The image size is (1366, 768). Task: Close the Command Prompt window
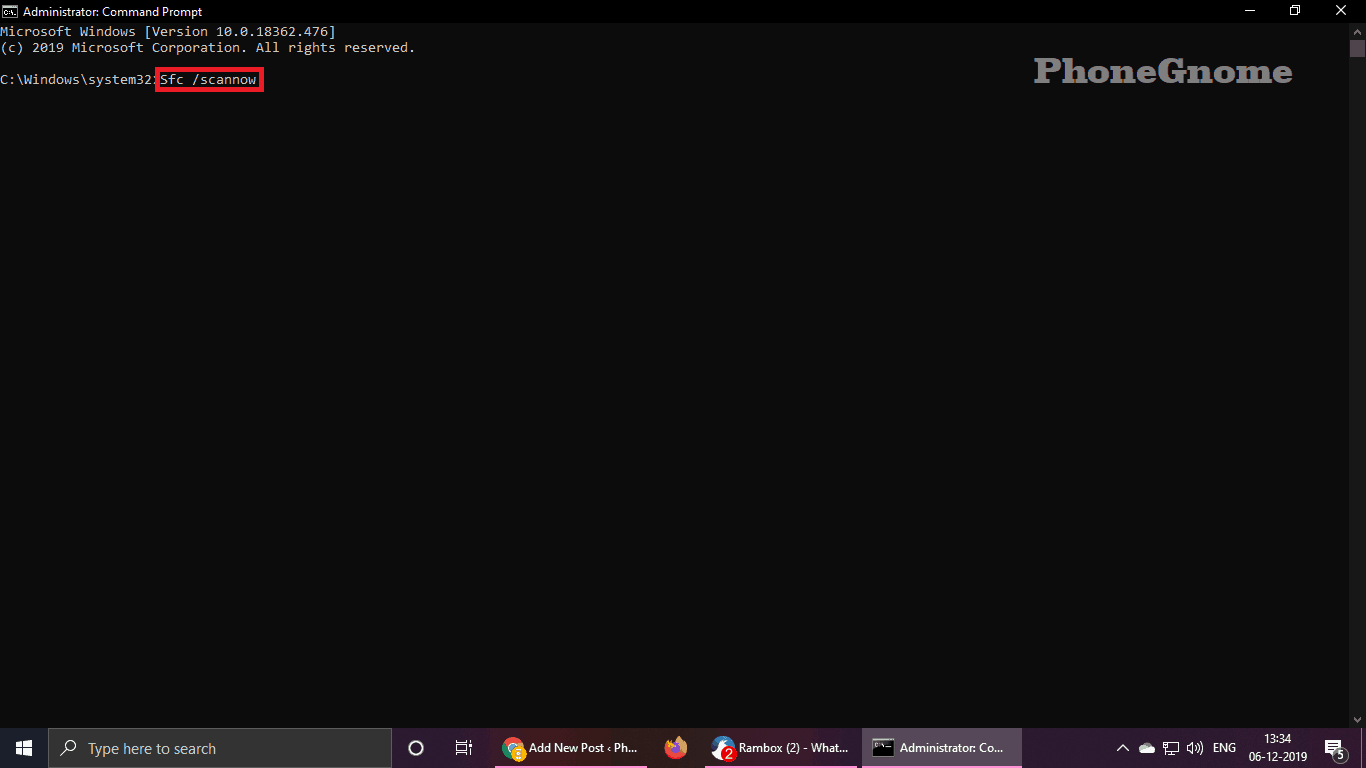point(1342,11)
